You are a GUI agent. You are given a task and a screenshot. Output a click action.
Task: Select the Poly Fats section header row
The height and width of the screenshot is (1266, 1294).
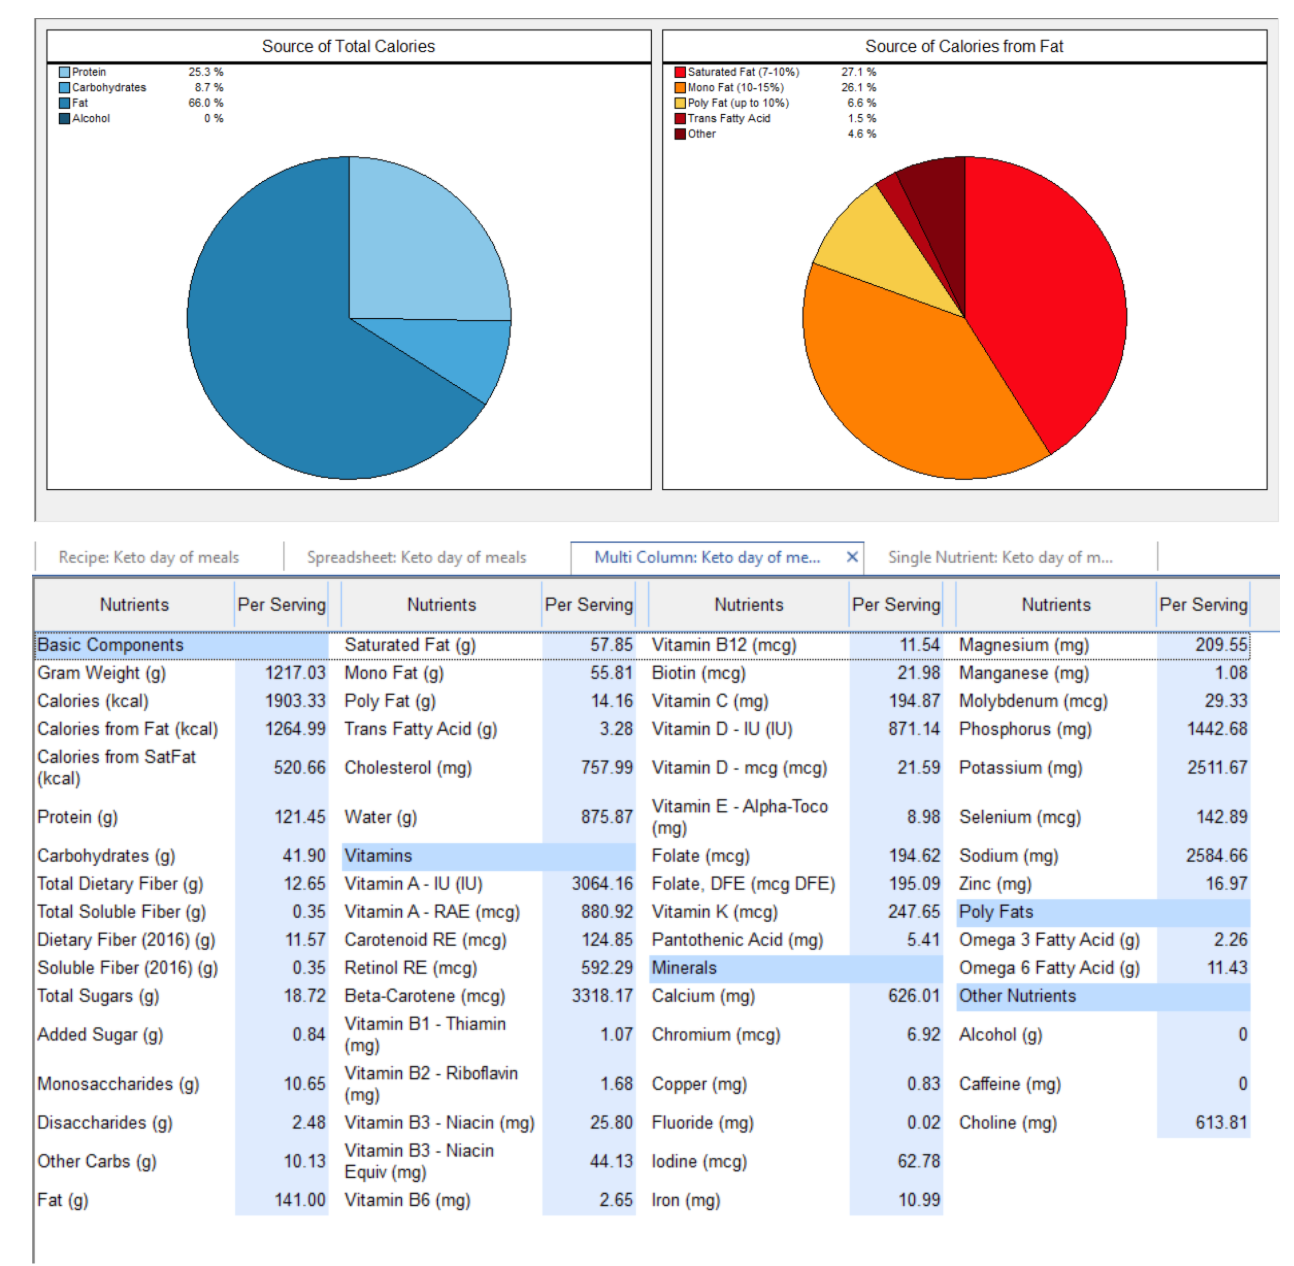click(x=1103, y=912)
